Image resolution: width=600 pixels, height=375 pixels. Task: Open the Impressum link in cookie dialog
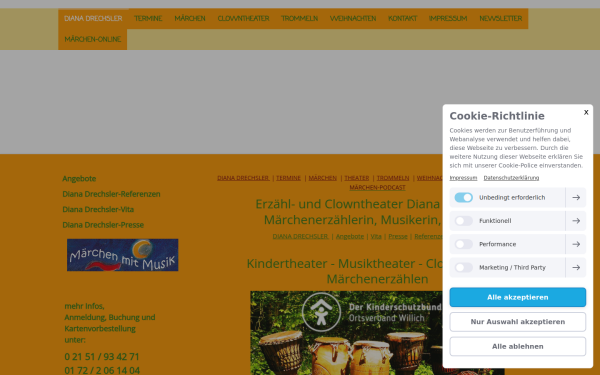(x=463, y=178)
